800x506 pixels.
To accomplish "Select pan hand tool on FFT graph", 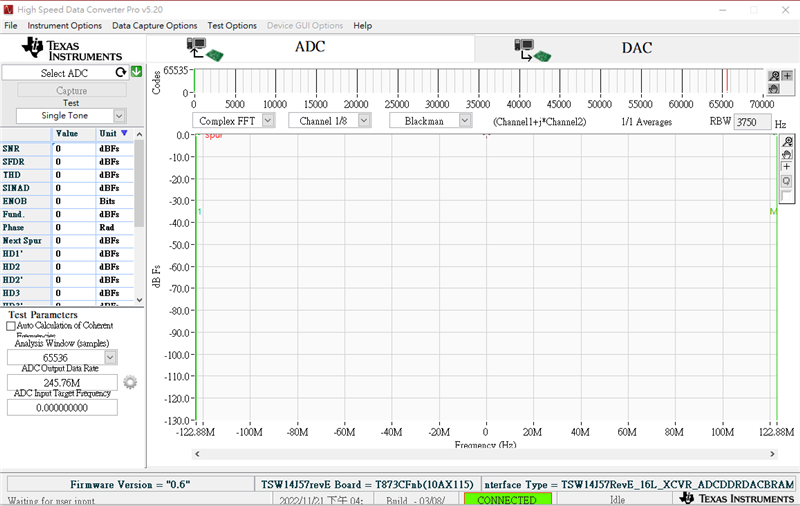I will (x=787, y=154).
